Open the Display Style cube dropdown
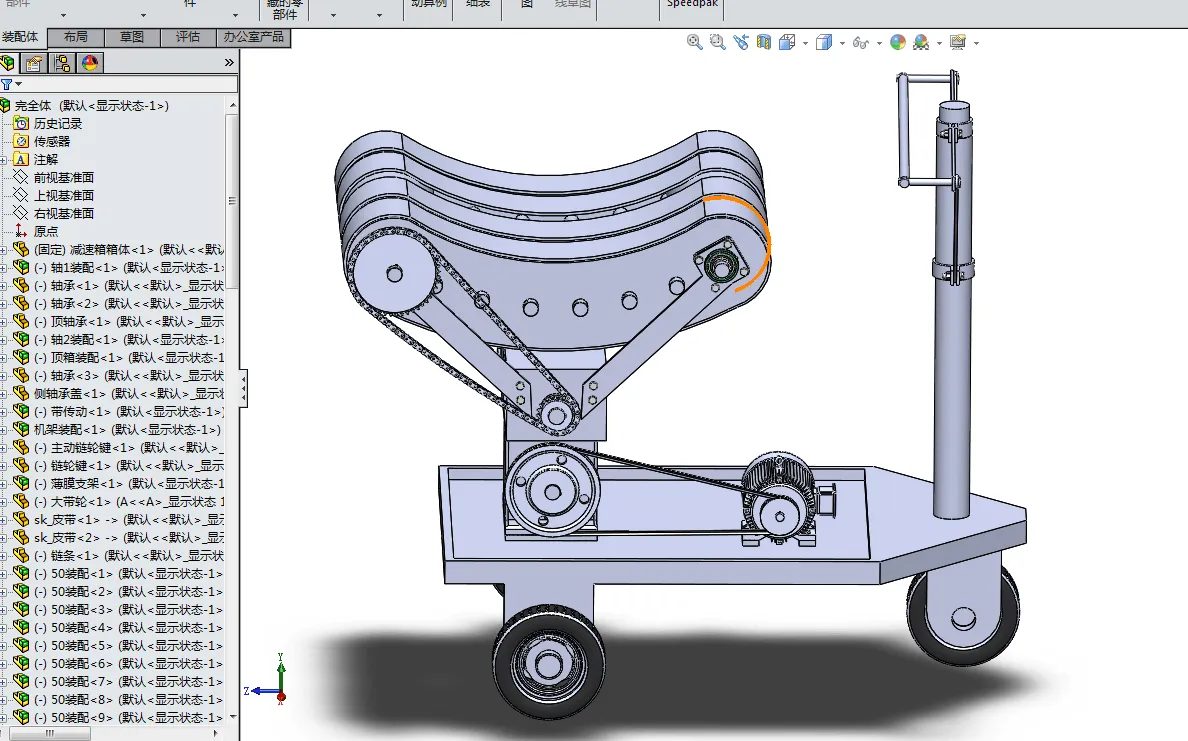Viewport: 1188px width, 741px height. pos(842,43)
